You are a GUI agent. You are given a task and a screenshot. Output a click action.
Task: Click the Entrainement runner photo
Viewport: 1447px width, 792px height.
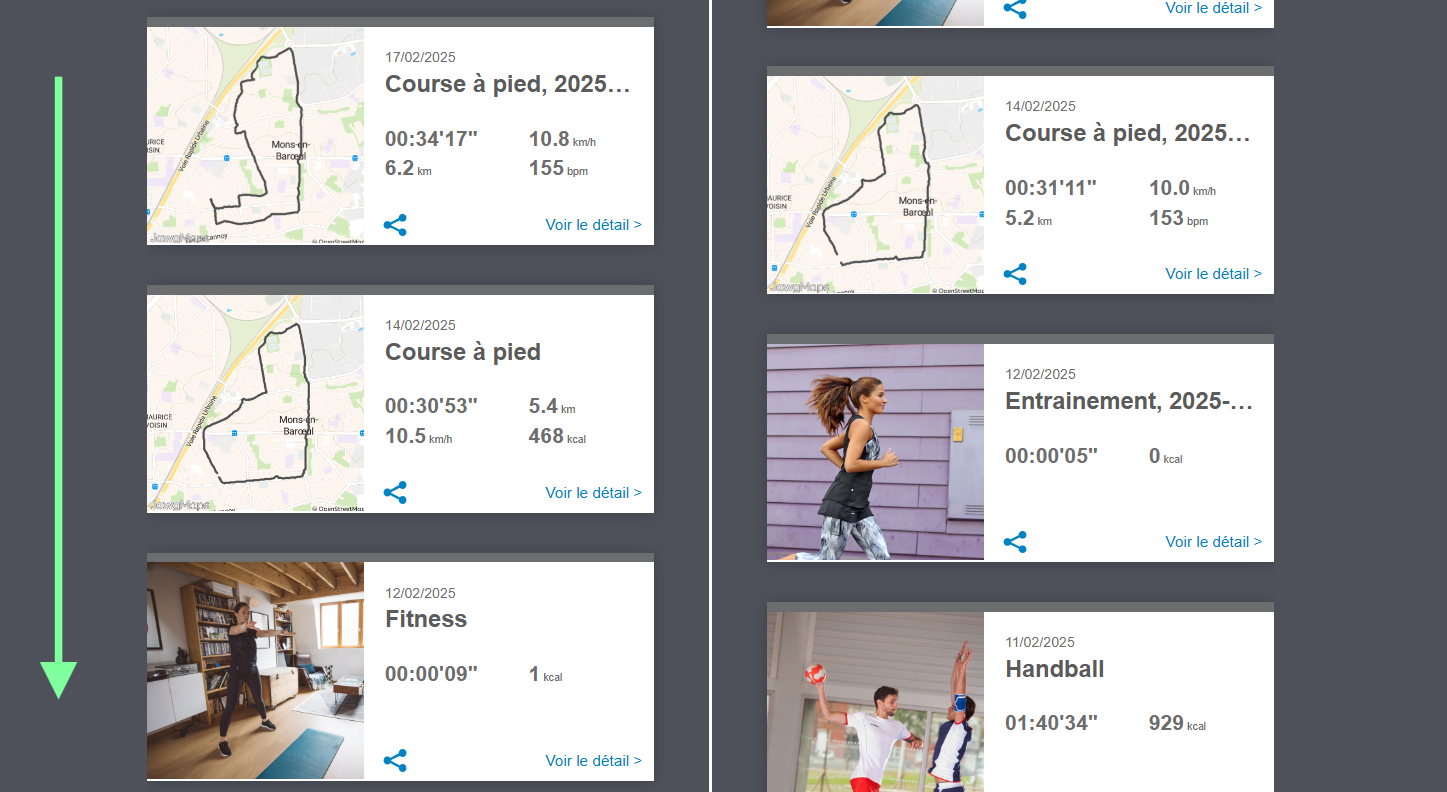tap(875, 450)
